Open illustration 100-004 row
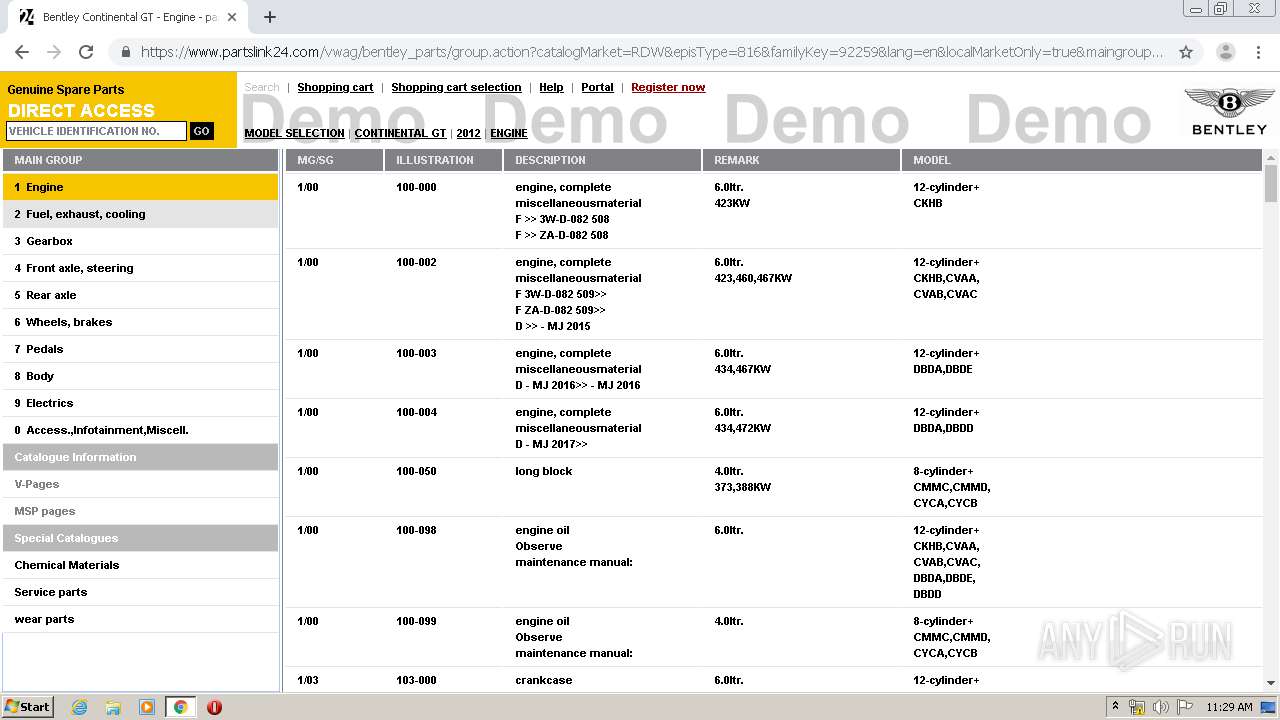Screen dimensions: 1280x720 coord(774,428)
